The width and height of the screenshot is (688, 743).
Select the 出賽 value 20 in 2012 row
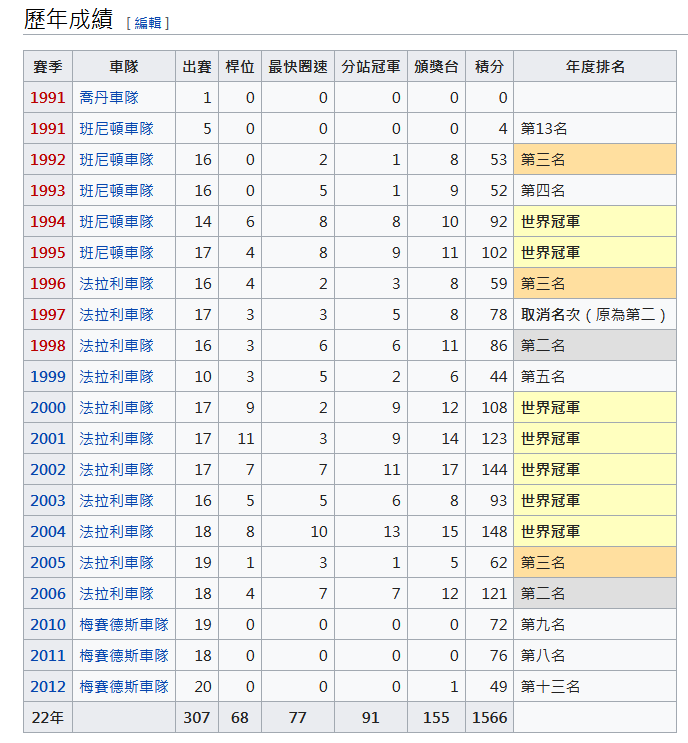click(x=197, y=687)
